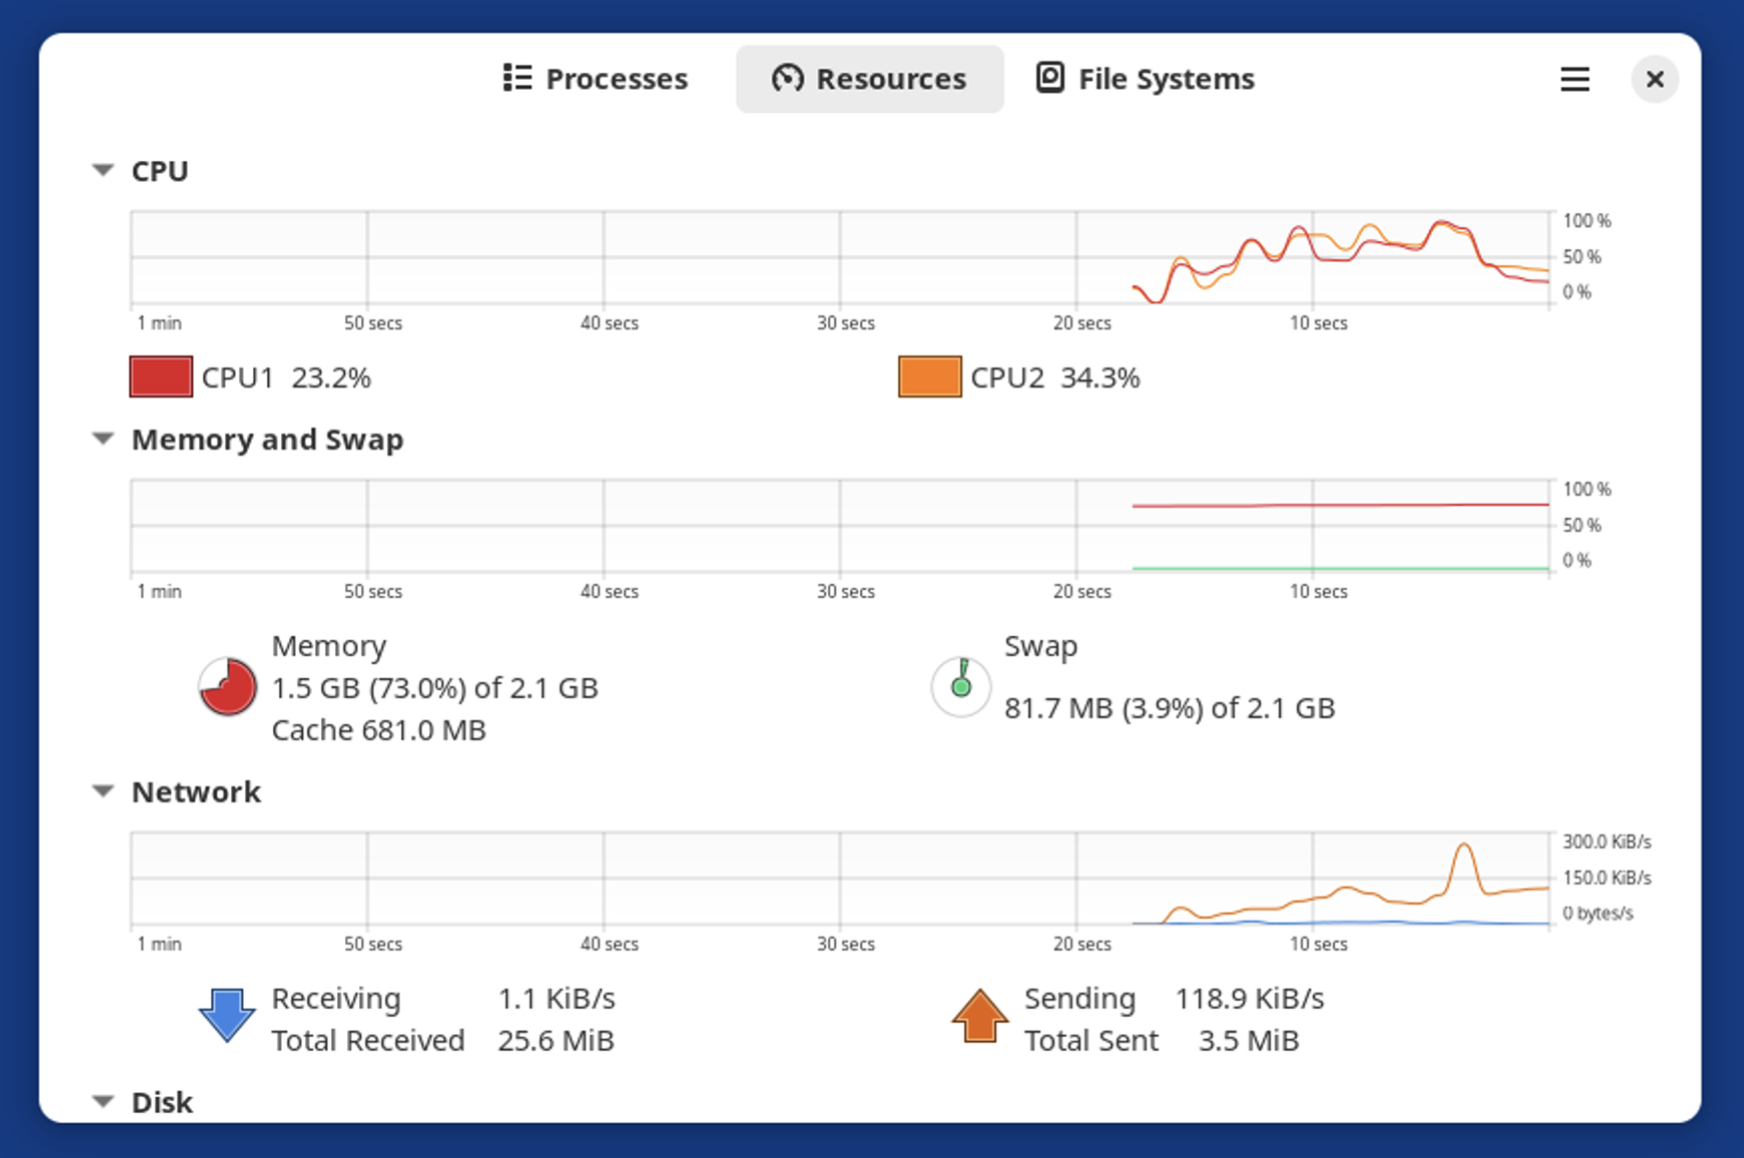Switch to the Processes tab
Screen dimensions: 1744x1158
(596, 79)
